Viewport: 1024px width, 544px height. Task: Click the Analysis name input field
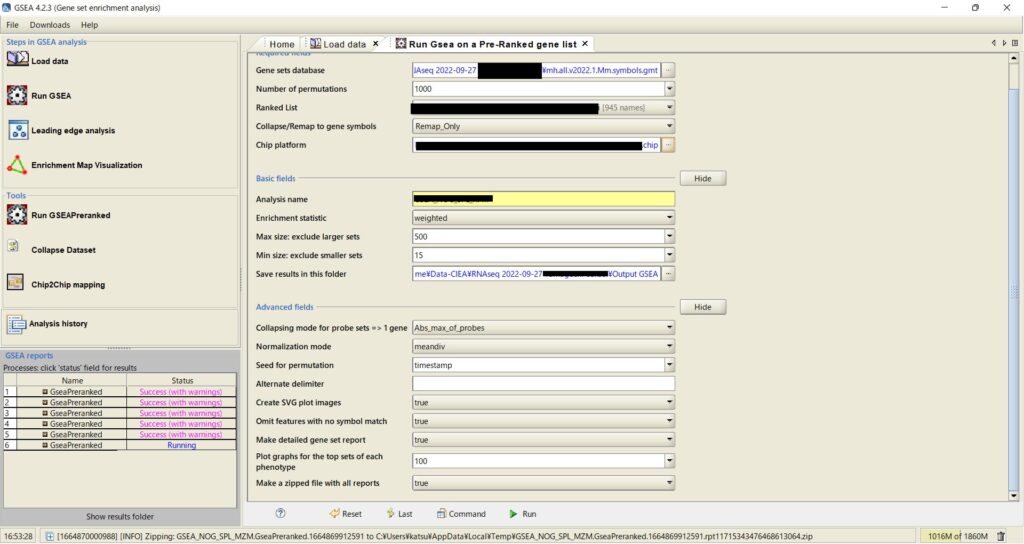(543, 199)
